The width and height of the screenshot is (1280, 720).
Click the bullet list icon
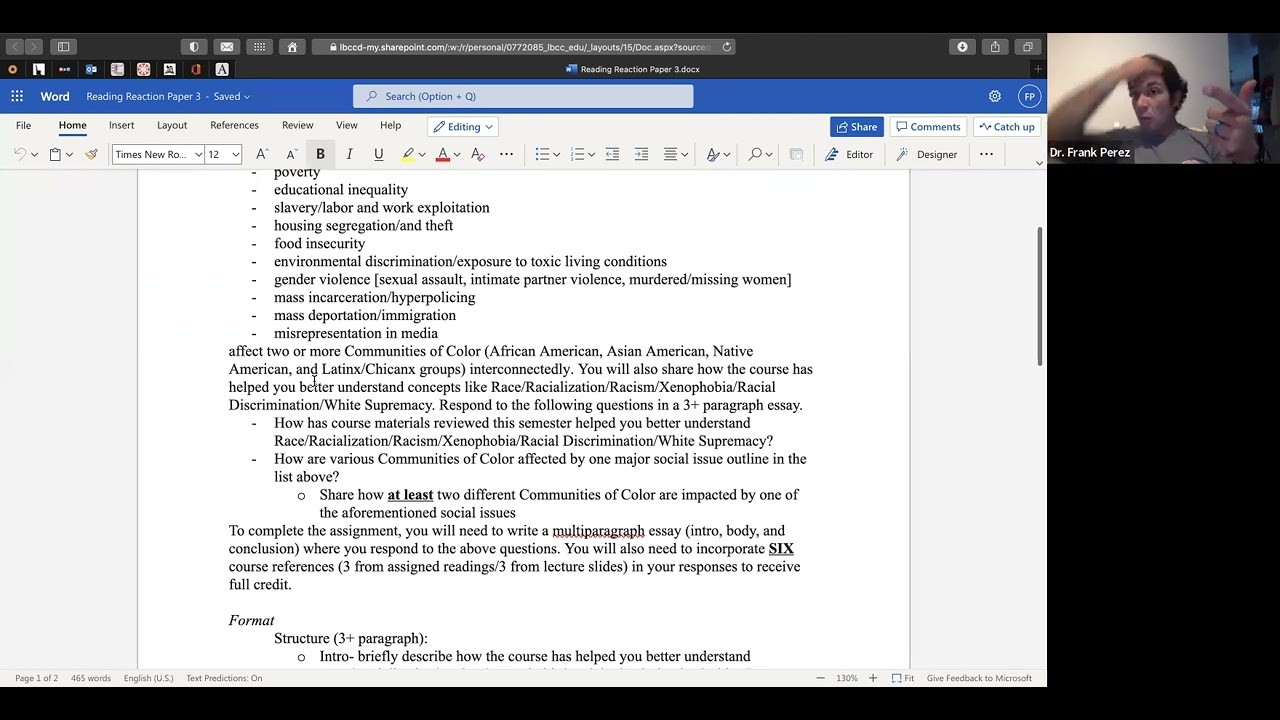pos(542,154)
